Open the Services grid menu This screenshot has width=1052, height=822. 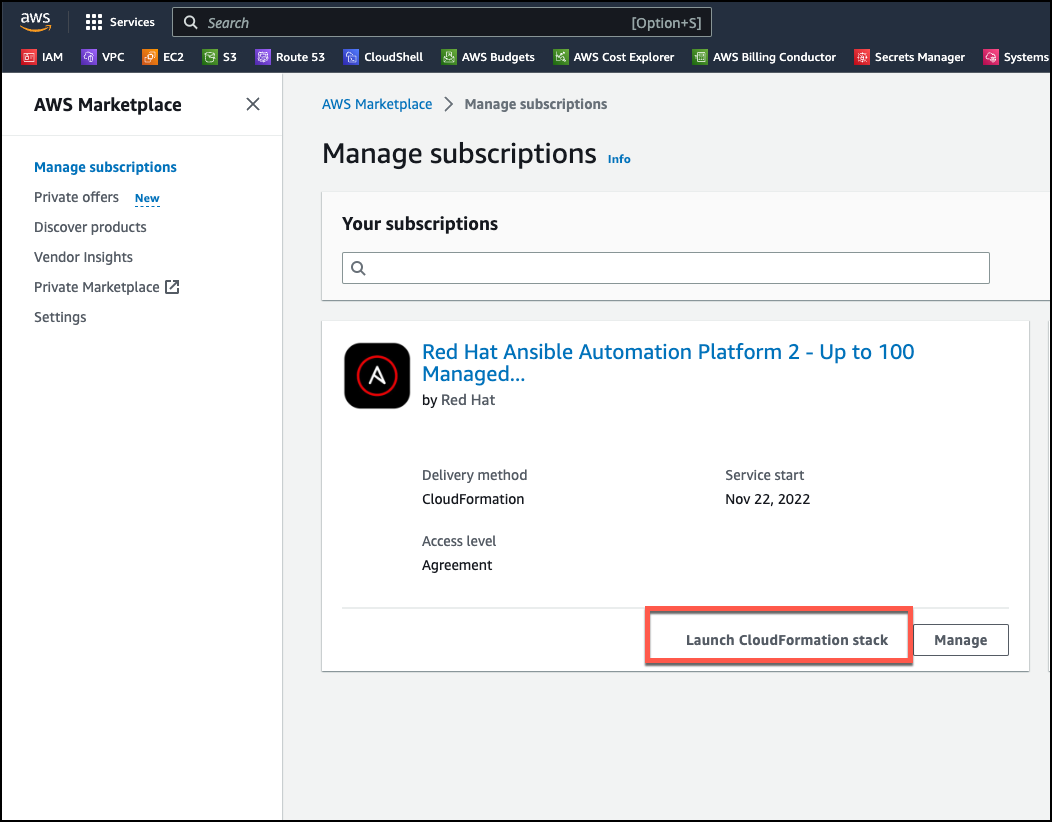pos(93,22)
